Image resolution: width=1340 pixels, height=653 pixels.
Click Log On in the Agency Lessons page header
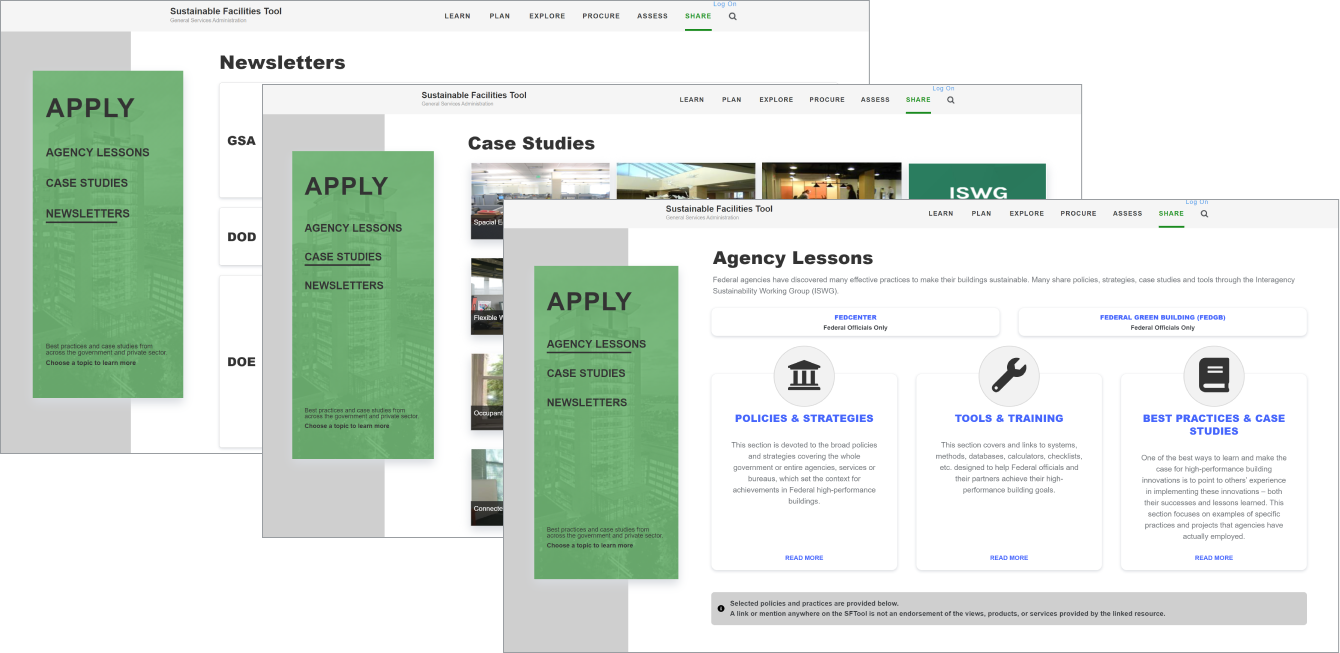1197,202
